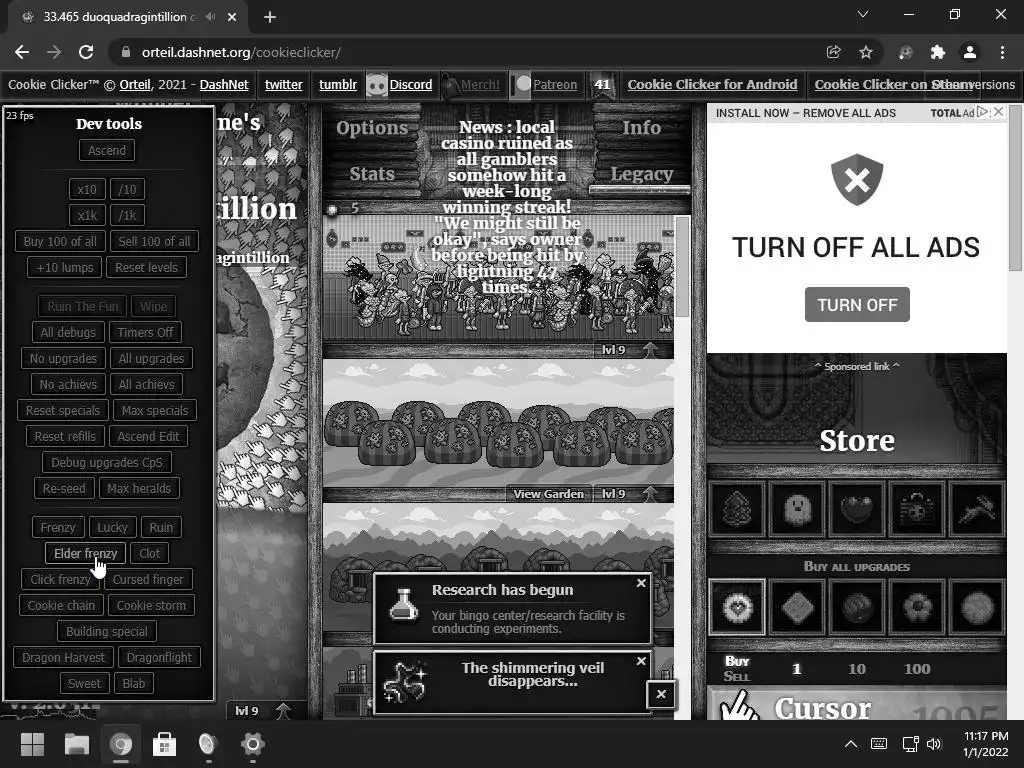Click the TURN OFF ads button
Image resolution: width=1024 pixels, height=768 pixels.
[x=857, y=305]
